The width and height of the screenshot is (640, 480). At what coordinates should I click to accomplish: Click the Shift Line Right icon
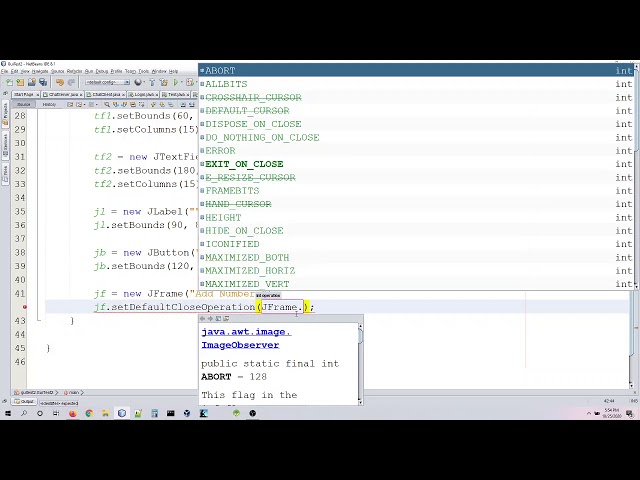click(191, 105)
